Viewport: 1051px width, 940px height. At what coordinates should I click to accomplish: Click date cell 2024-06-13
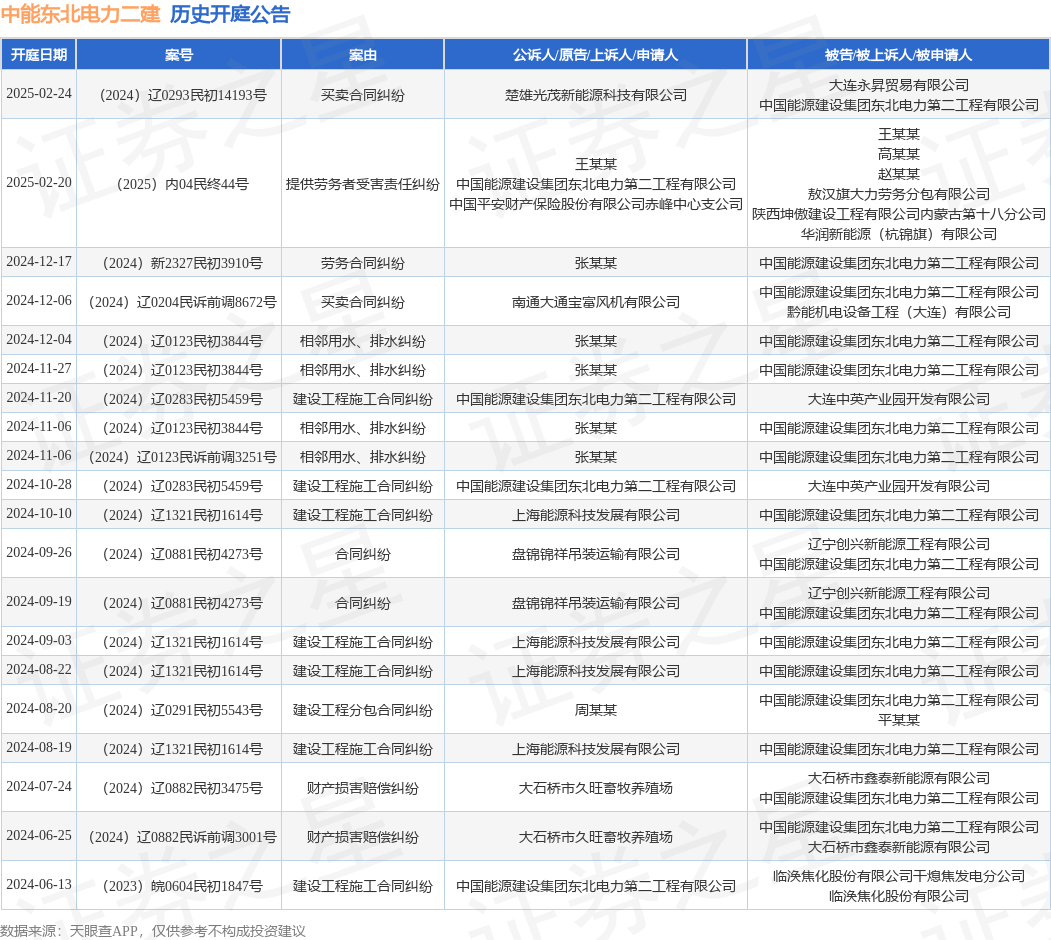tap(39, 884)
